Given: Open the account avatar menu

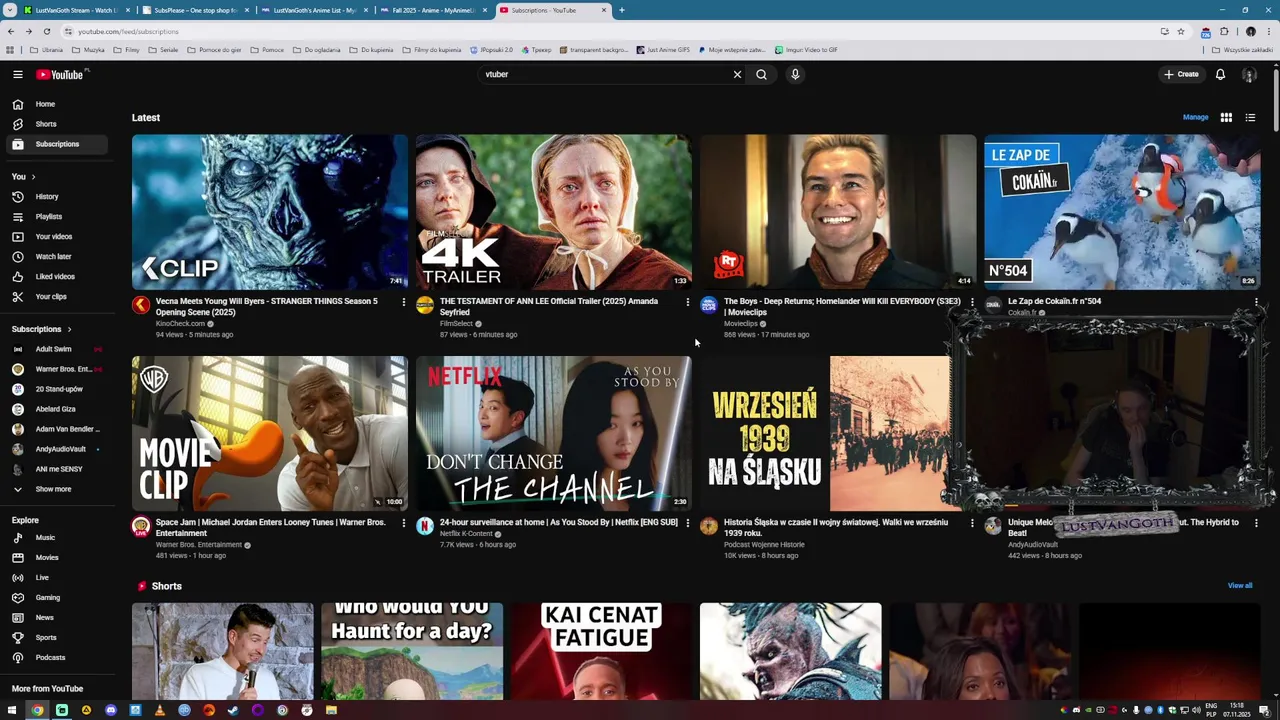Looking at the screenshot, I should (x=1249, y=74).
